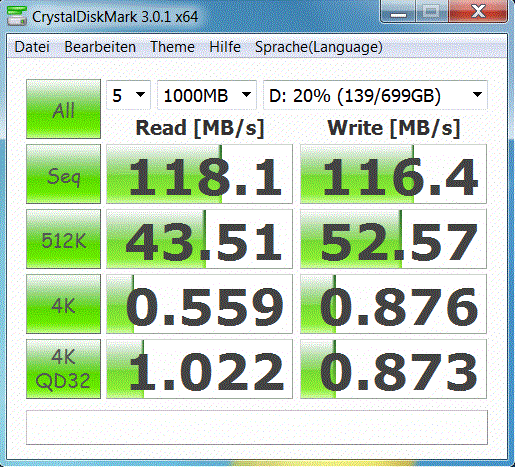Screen dimensions: 515x467
Task: Expand the drive D: selection dropdown
Action: pyautogui.click(x=375, y=95)
